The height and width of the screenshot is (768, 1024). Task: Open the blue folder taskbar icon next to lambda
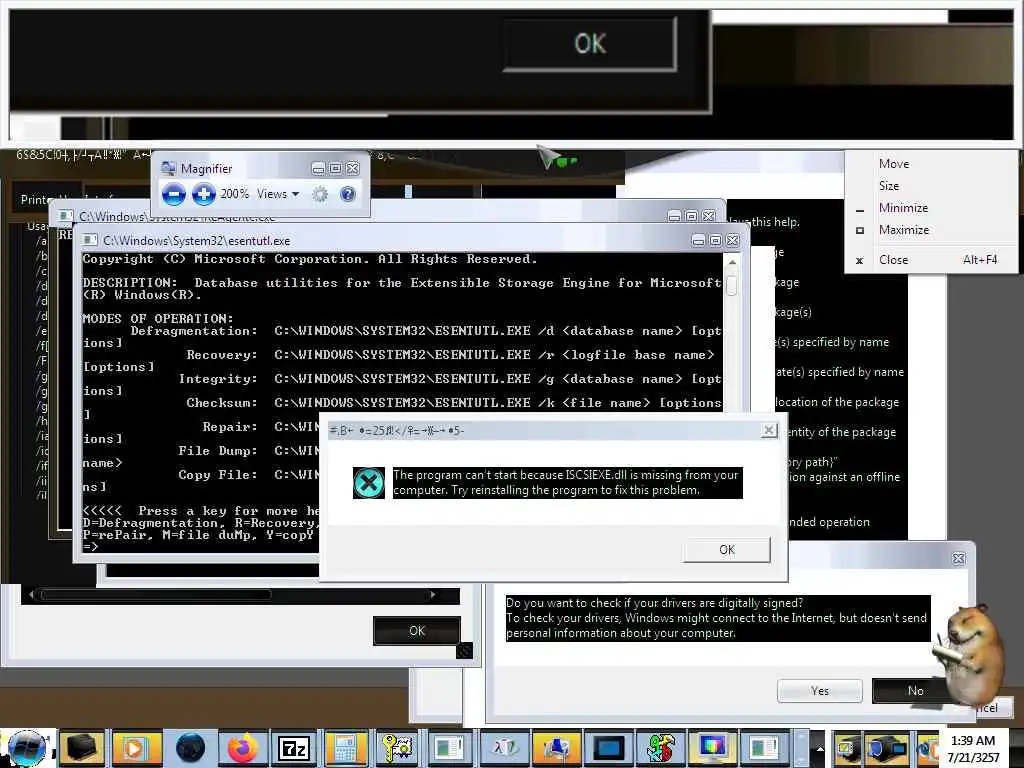[556, 748]
